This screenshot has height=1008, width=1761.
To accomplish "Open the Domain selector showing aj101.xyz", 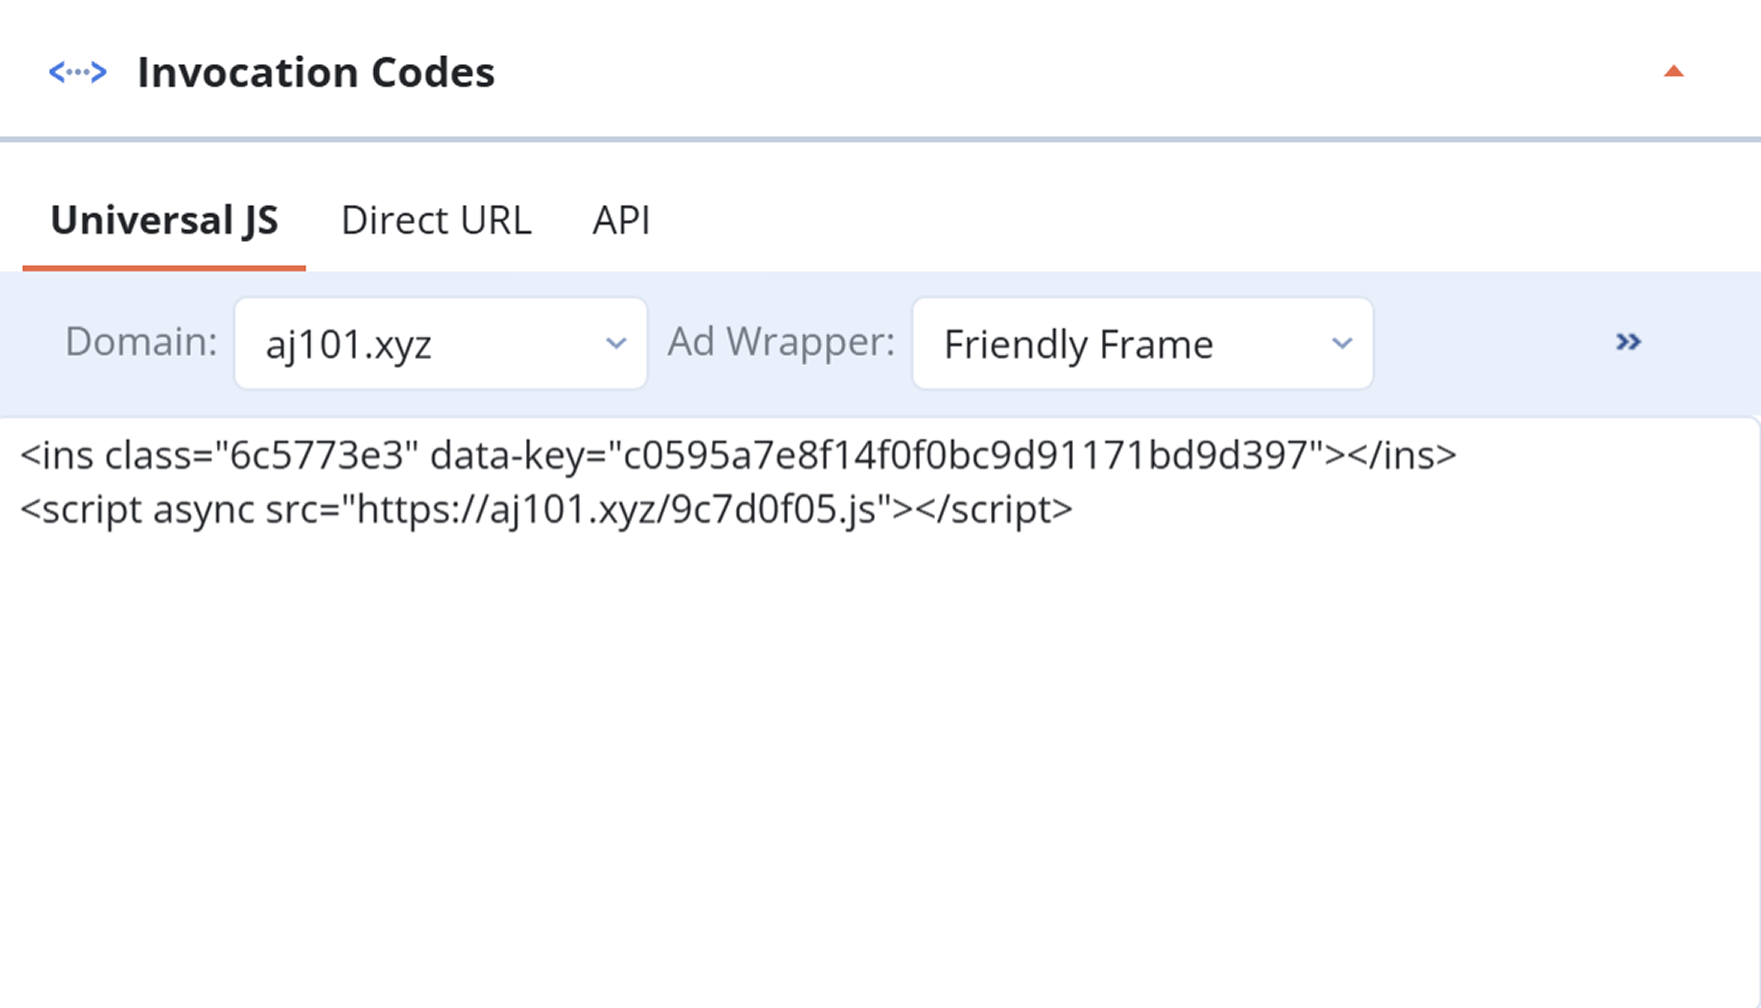I will (440, 343).
